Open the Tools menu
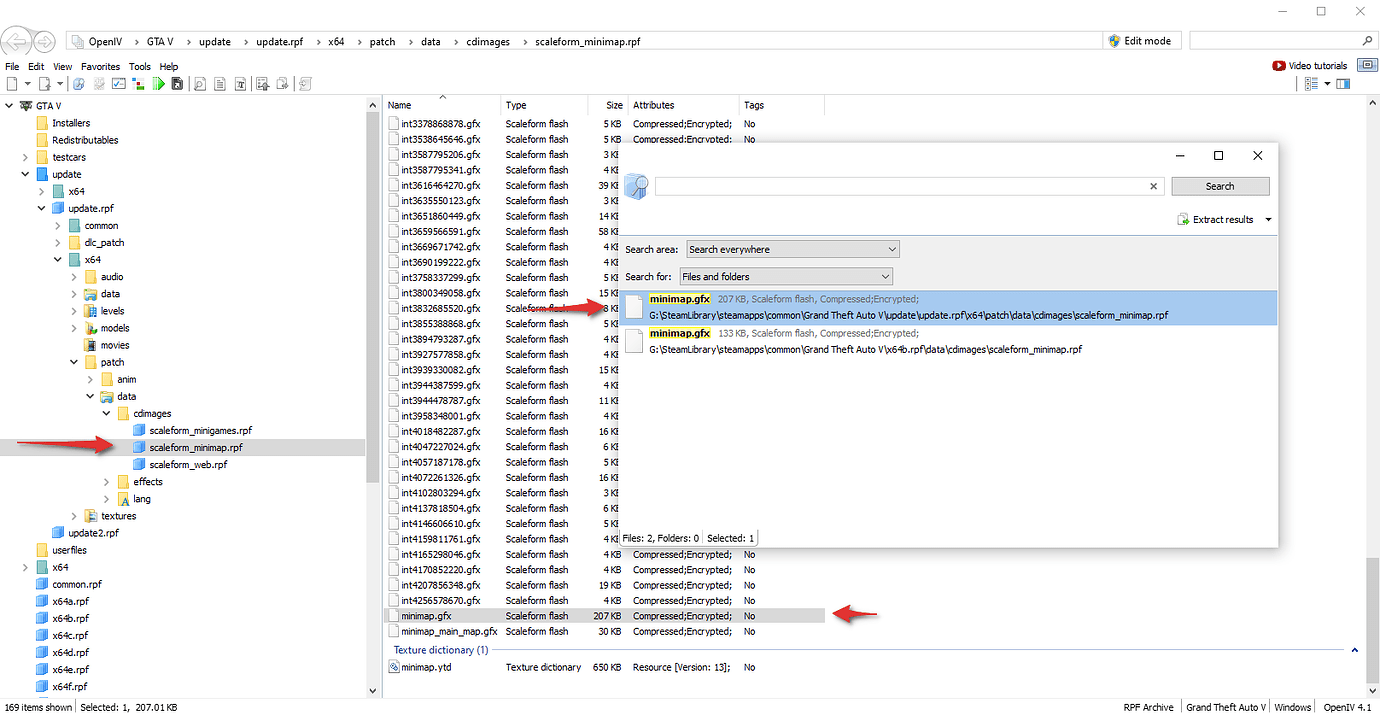This screenshot has height=714, width=1380. (x=139, y=67)
